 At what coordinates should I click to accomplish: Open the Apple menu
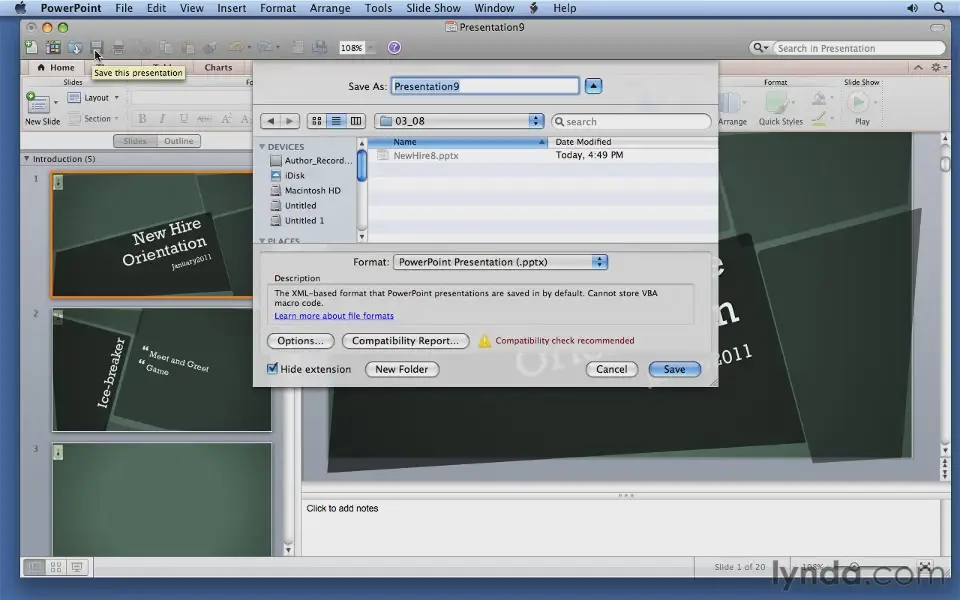[20, 8]
